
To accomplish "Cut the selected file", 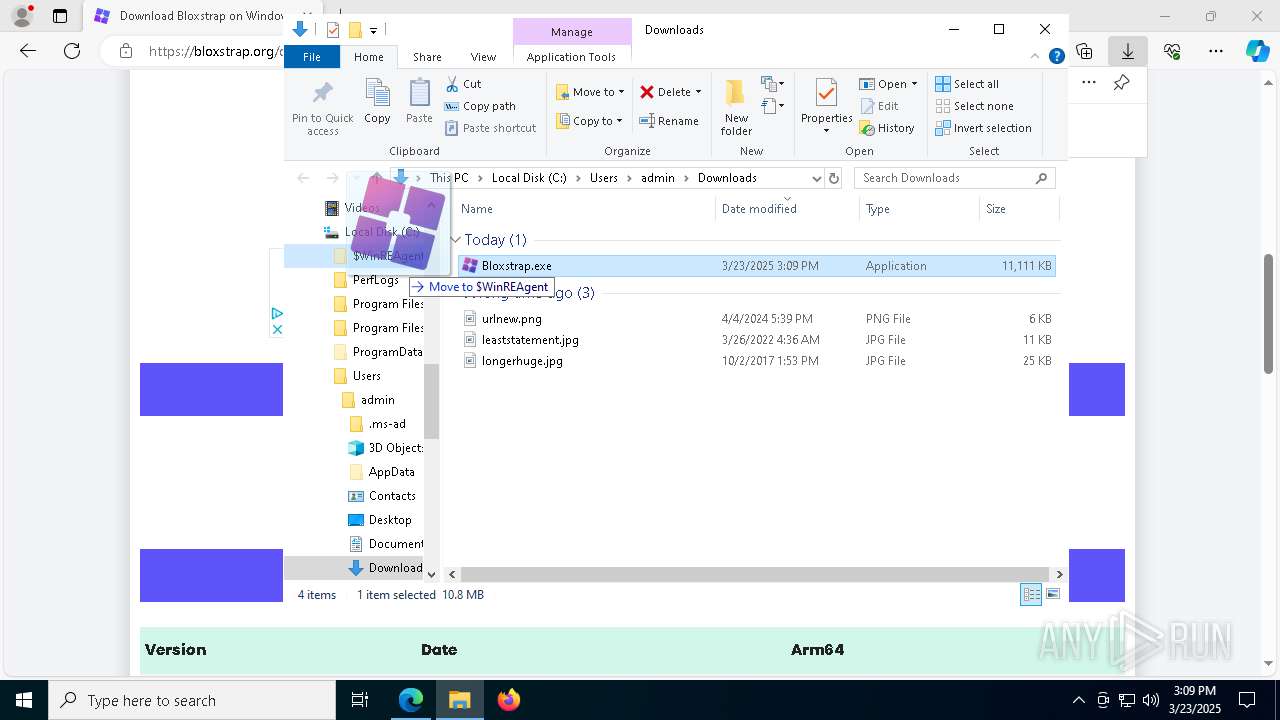I will click(463, 84).
